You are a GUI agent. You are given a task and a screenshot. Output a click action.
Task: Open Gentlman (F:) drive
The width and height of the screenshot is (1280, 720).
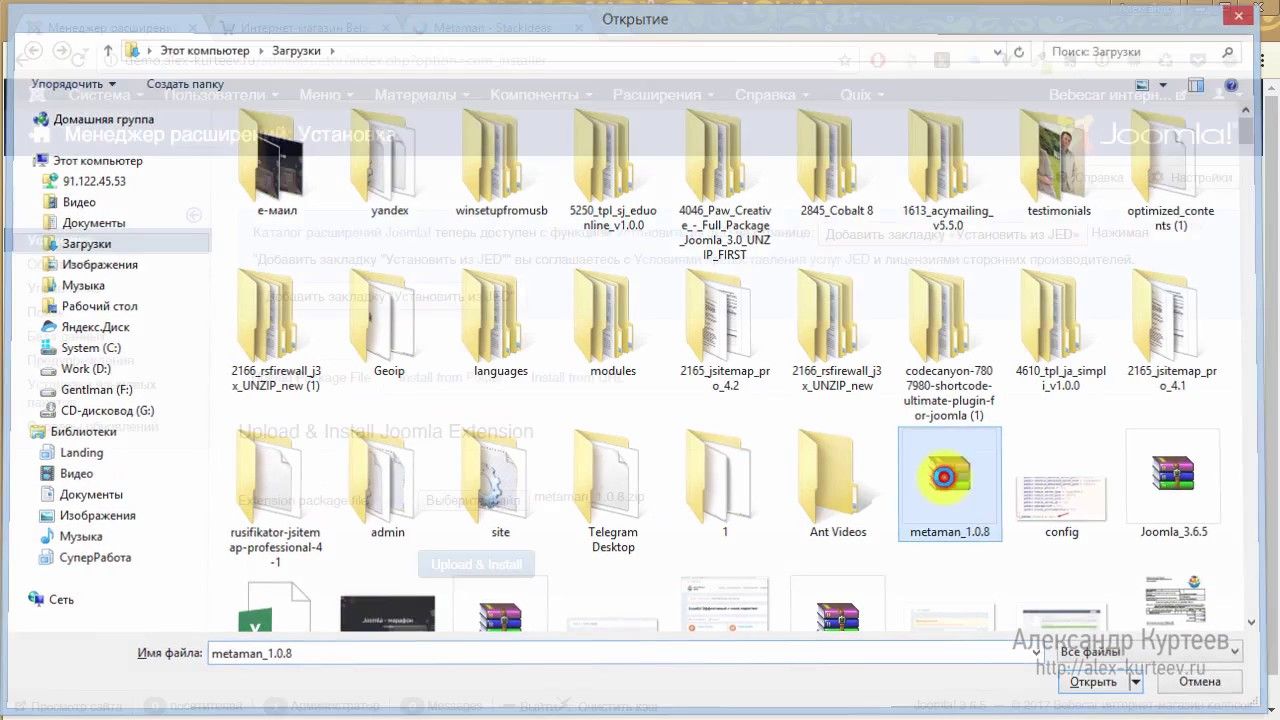tap(86, 390)
